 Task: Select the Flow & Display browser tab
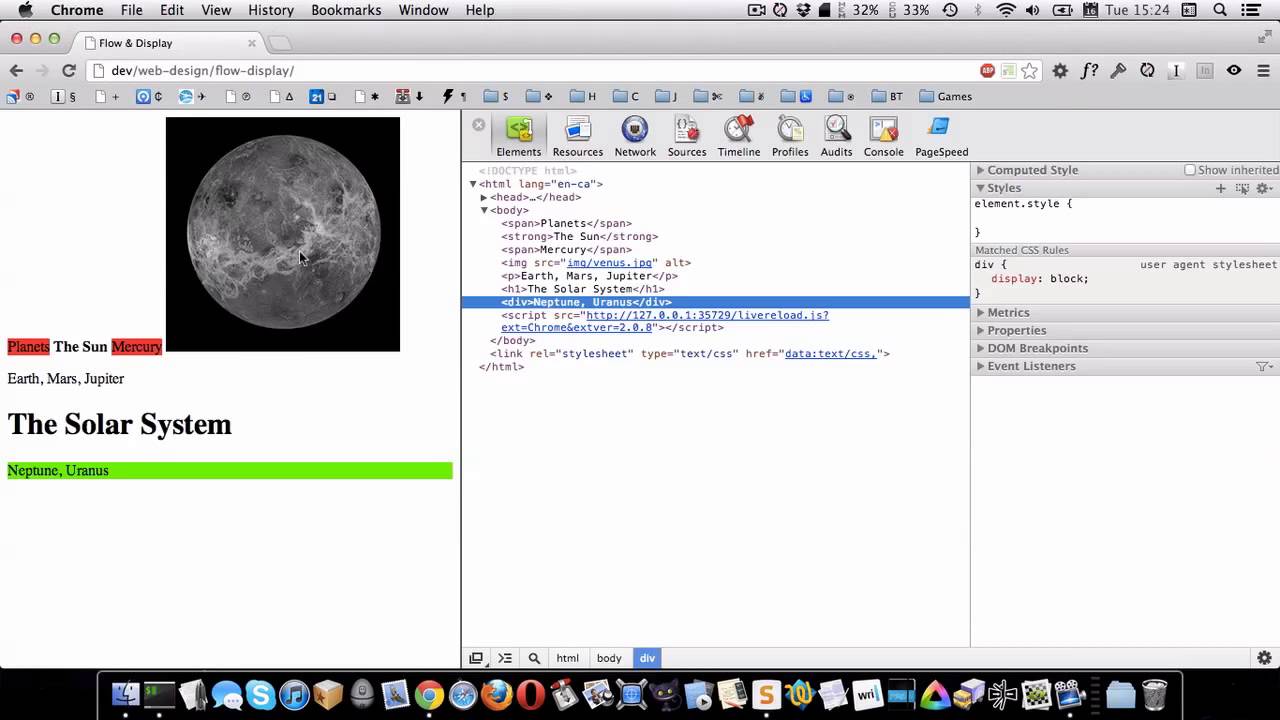coord(170,43)
